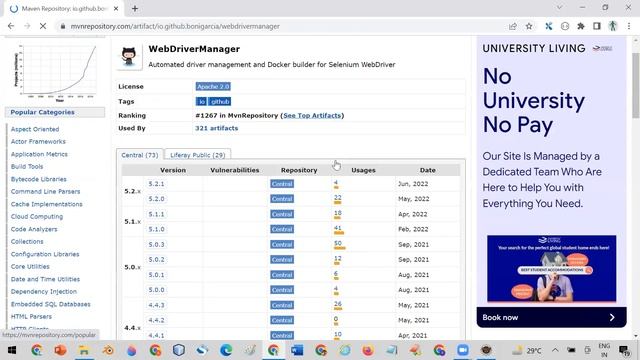Open version 5.1.1

click(156, 214)
